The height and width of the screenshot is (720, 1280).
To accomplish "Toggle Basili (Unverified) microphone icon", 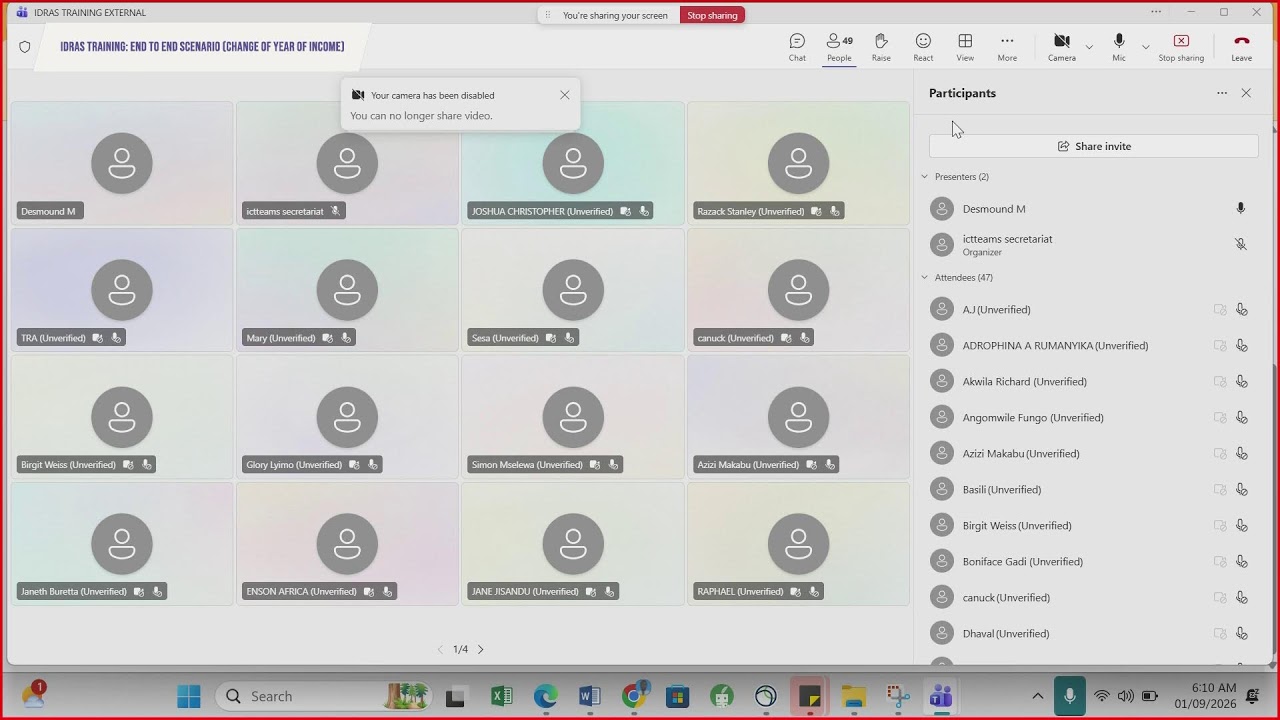I will click(x=1241, y=490).
